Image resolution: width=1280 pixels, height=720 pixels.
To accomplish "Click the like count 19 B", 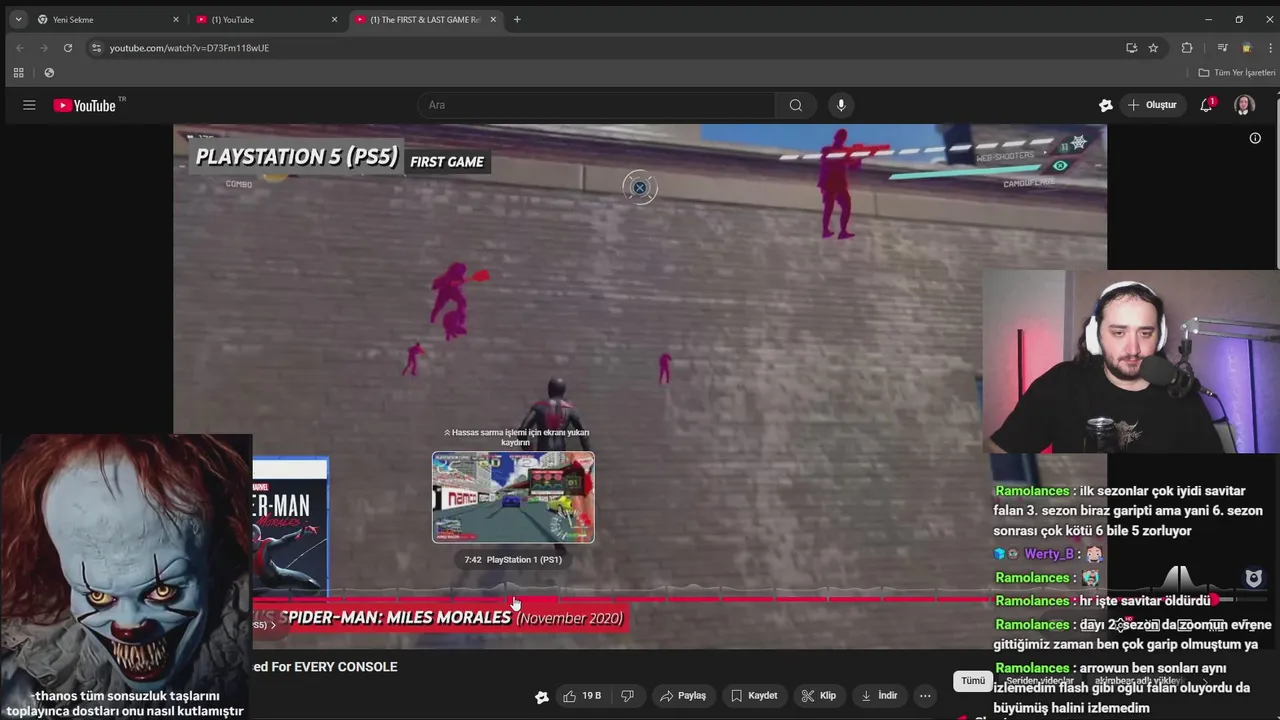I will [x=592, y=696].
